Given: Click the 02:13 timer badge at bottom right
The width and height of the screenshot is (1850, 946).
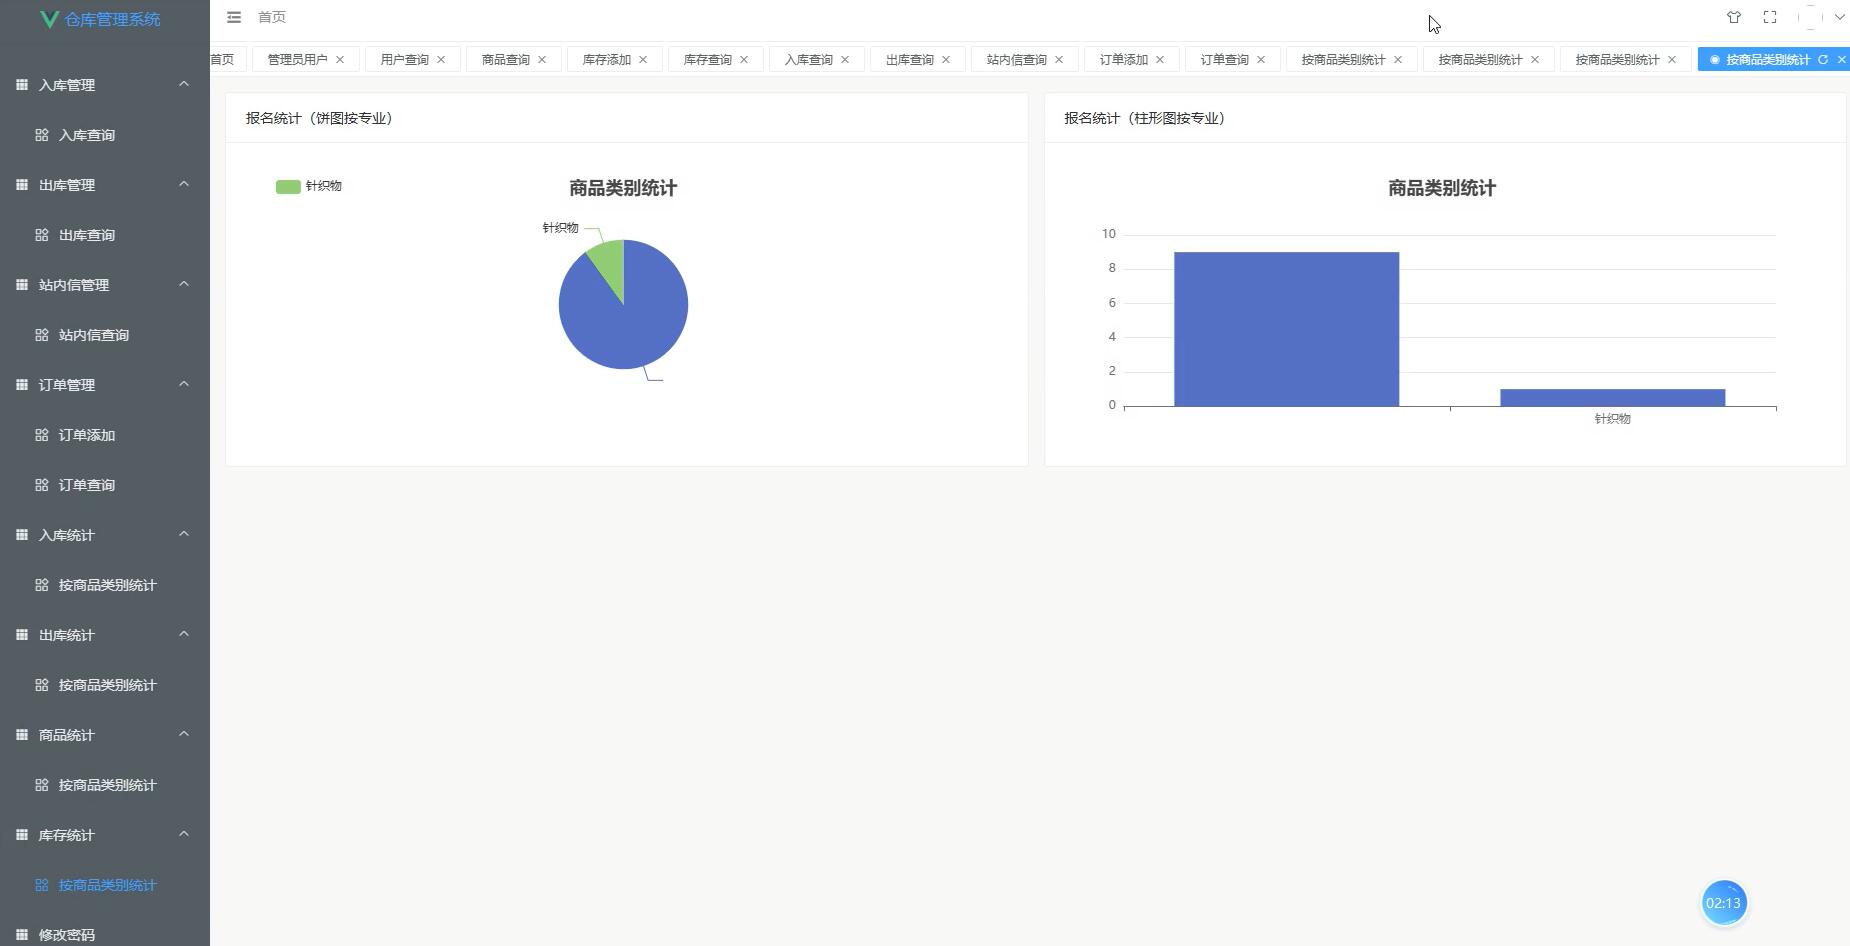Looking at the screenshot, I should click(x=1722, y=902).
